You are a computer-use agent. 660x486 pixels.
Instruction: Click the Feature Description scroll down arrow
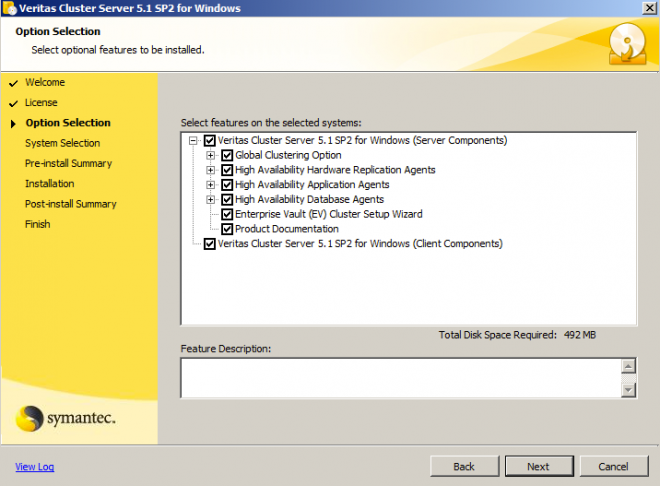tap(628, 390)
